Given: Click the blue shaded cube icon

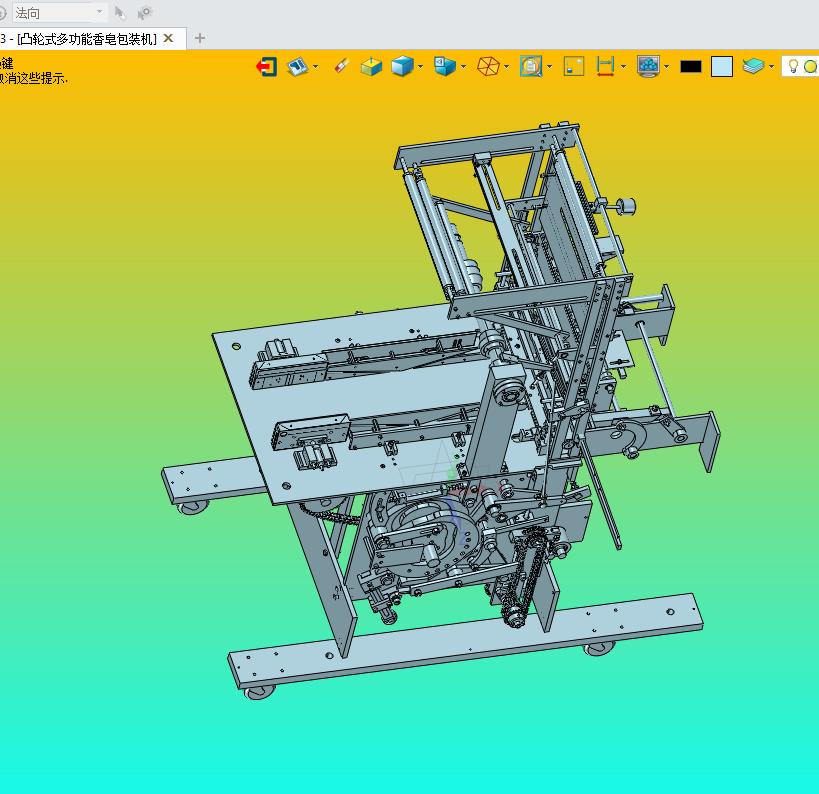Looking at the screenshot, I should 402,67.
